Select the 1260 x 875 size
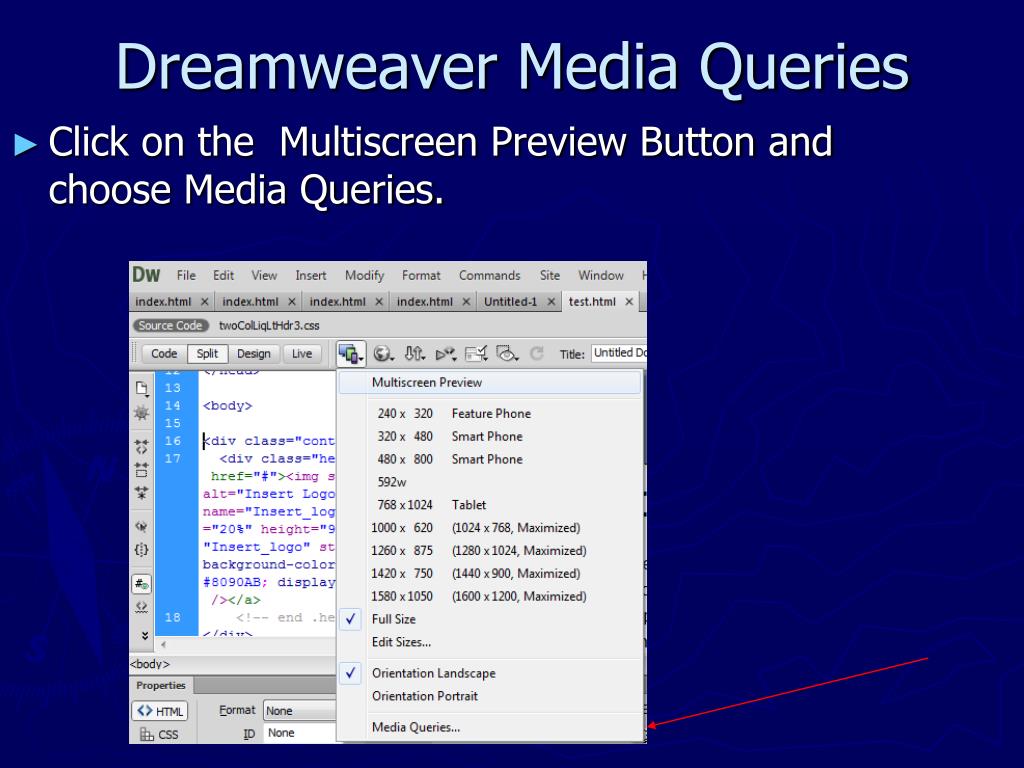The image size is (1024, 768). [x=490, y=551]
